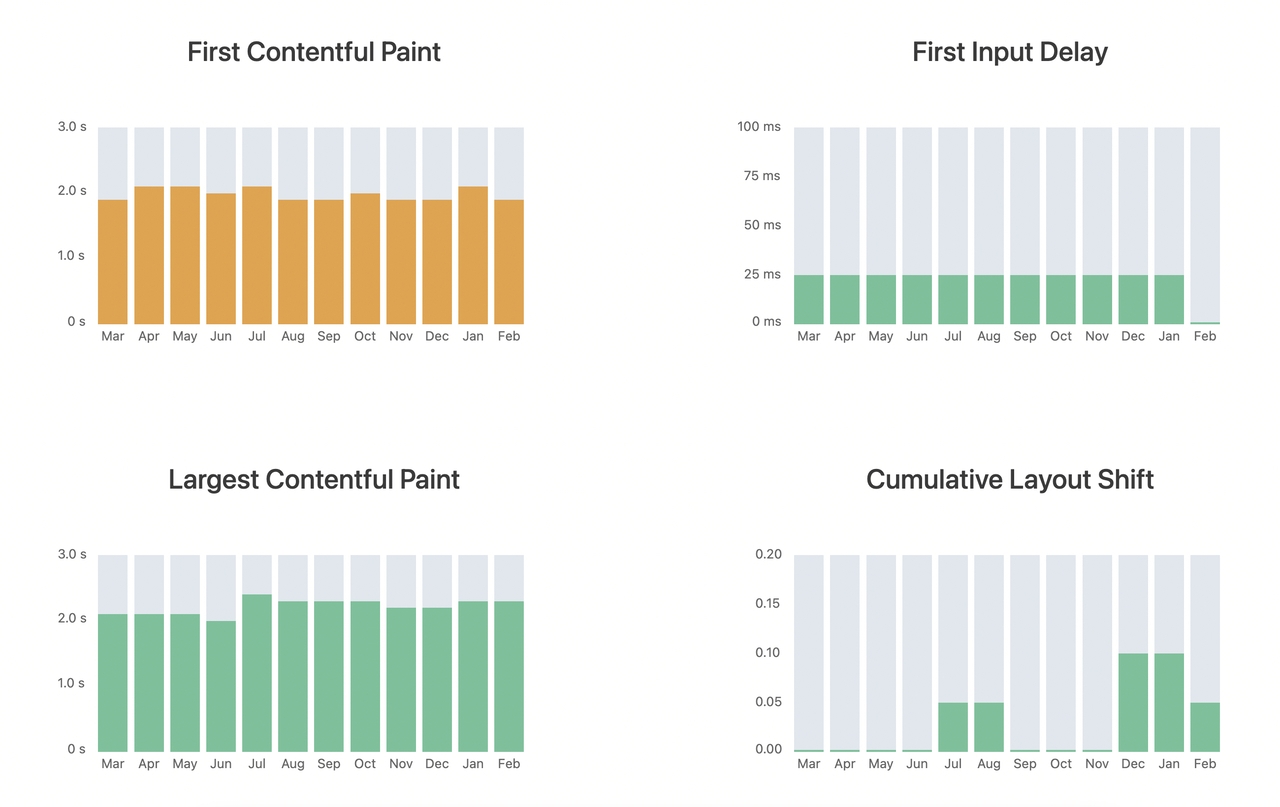This screenshot has width=1280, height=807.
Task: Click April bar in First Contentful Paint chart
Action: coord(149,255)
